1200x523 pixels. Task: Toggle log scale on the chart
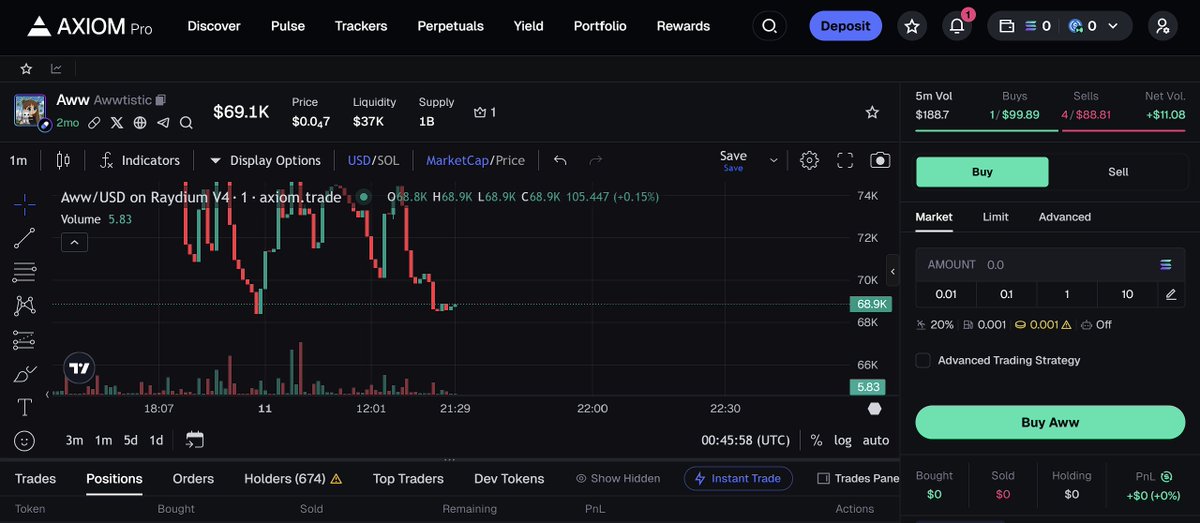click(843, 440)
